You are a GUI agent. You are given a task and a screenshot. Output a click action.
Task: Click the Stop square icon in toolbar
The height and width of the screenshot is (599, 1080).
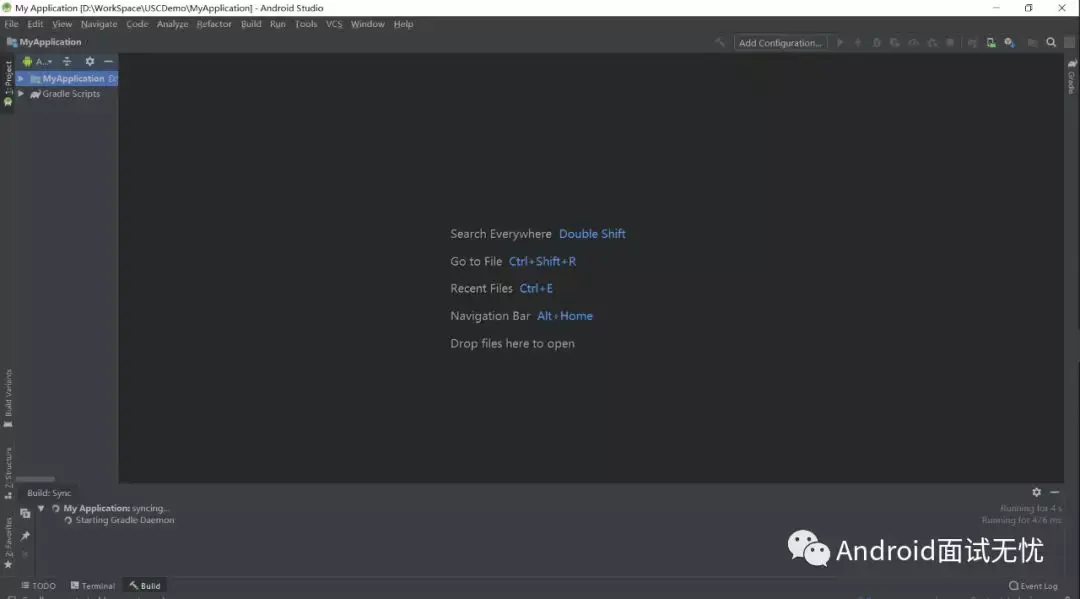(951, 43)
